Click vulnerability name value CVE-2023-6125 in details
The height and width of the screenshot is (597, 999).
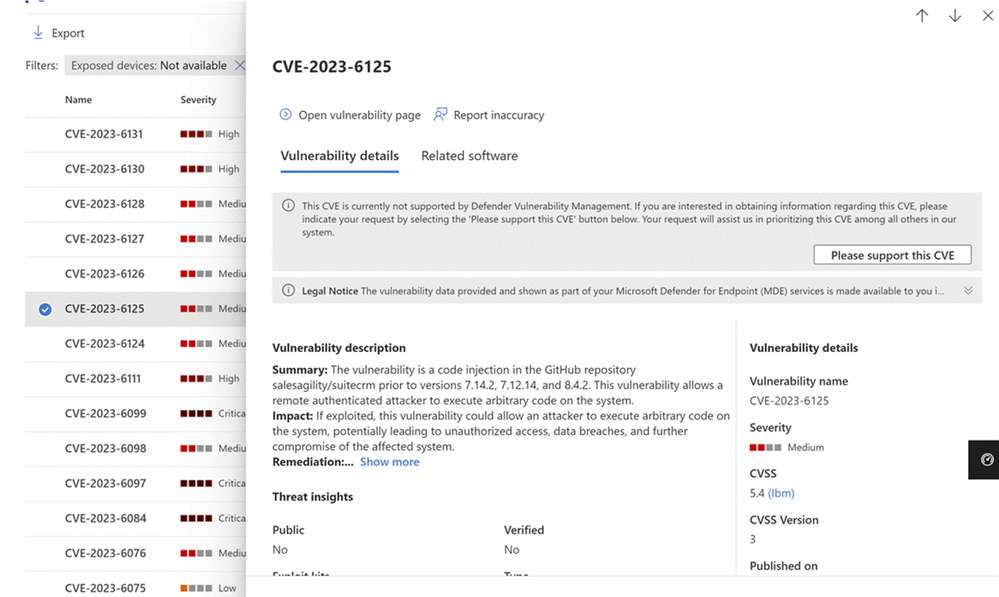789,401
